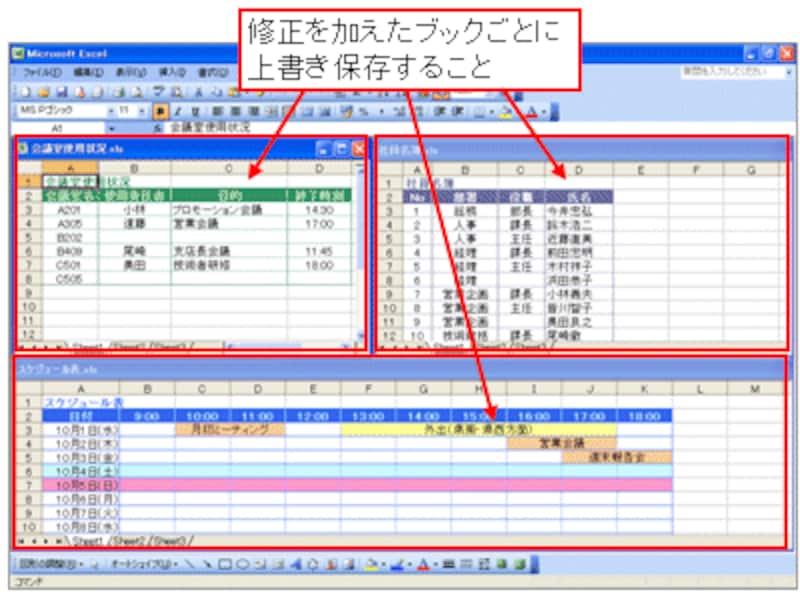Open the ファイル(F) menu
This screenshot has height=596, width=800.
[x=42, y=72]
